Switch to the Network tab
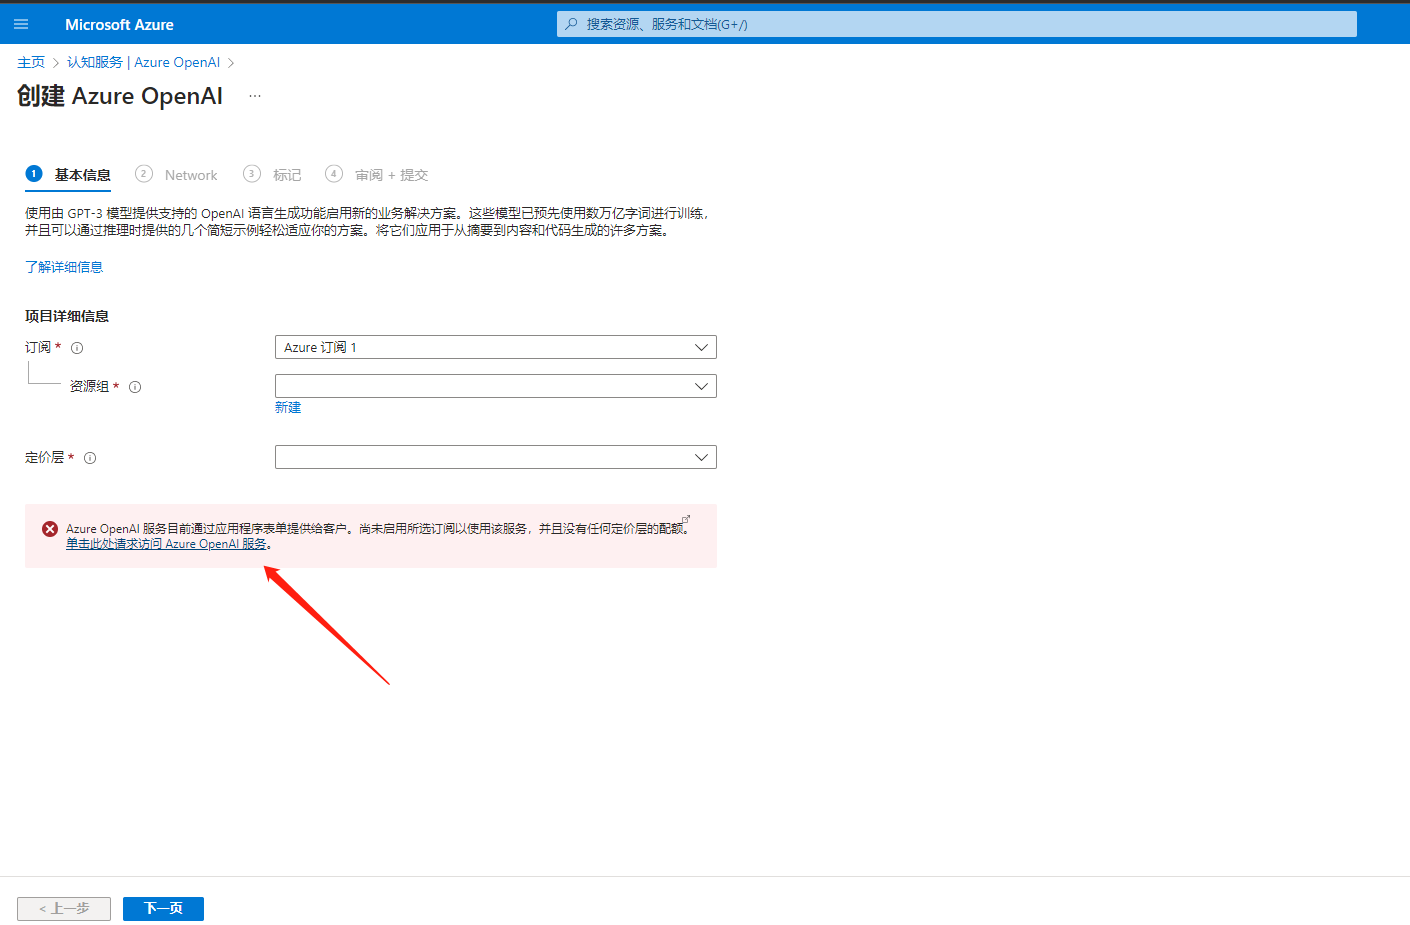 point(176,175)
